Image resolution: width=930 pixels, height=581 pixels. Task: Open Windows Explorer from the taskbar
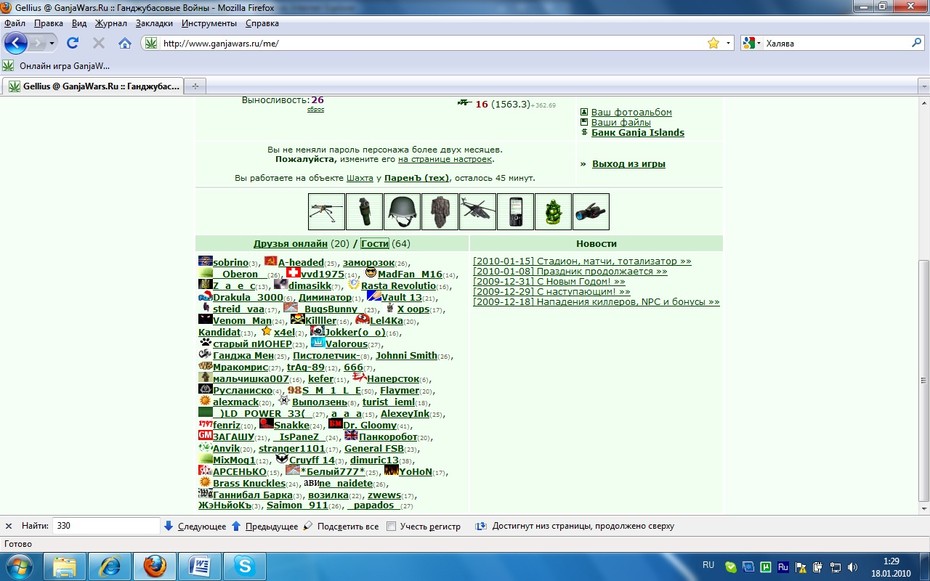tap(64, 567)
